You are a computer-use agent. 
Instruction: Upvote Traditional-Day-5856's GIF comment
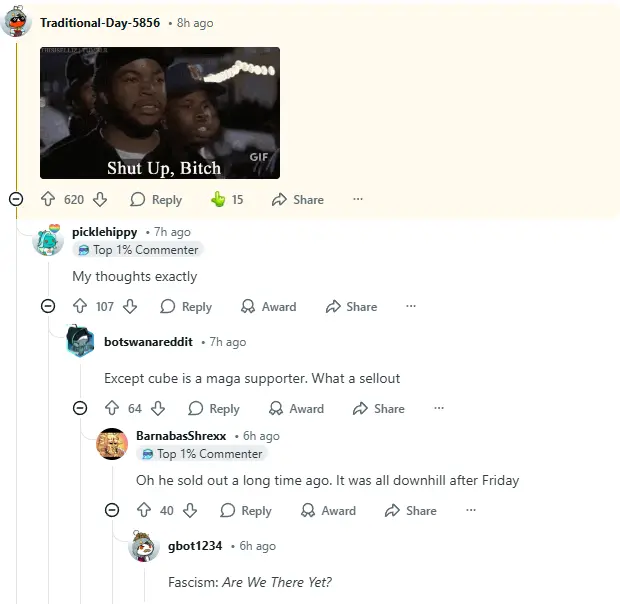[48, 199]
